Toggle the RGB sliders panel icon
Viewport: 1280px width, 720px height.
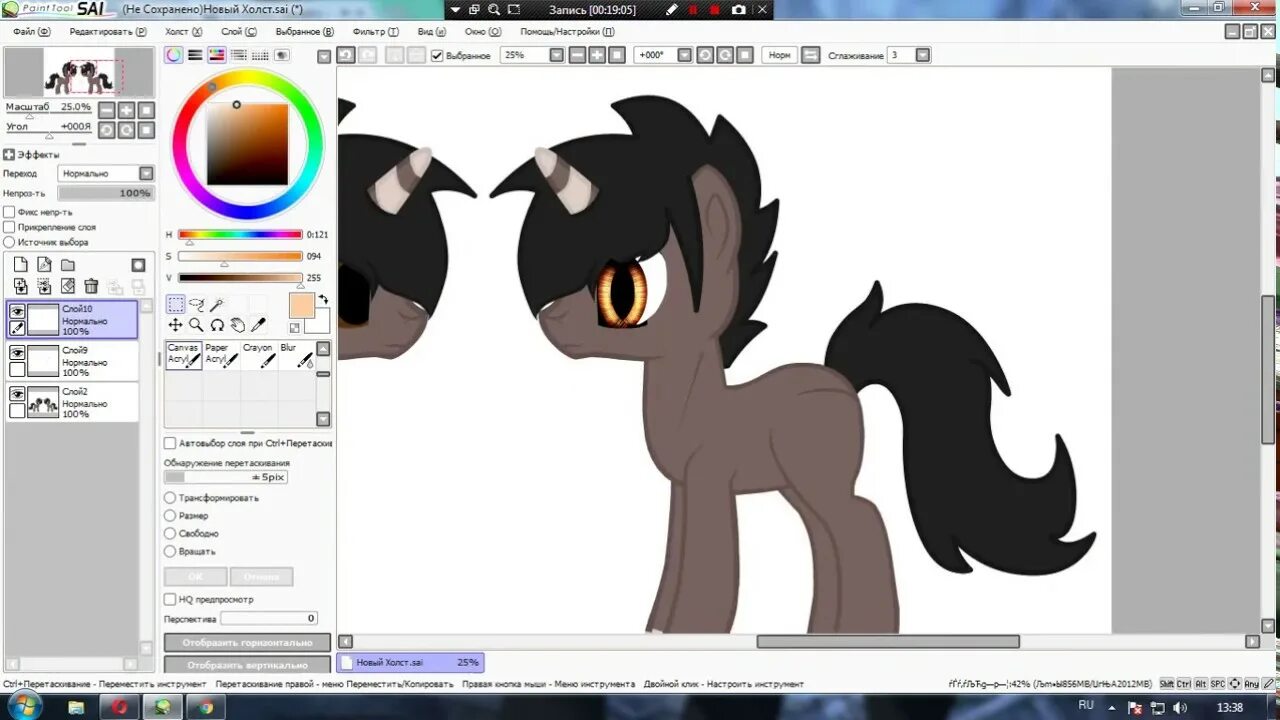point(195,56)
